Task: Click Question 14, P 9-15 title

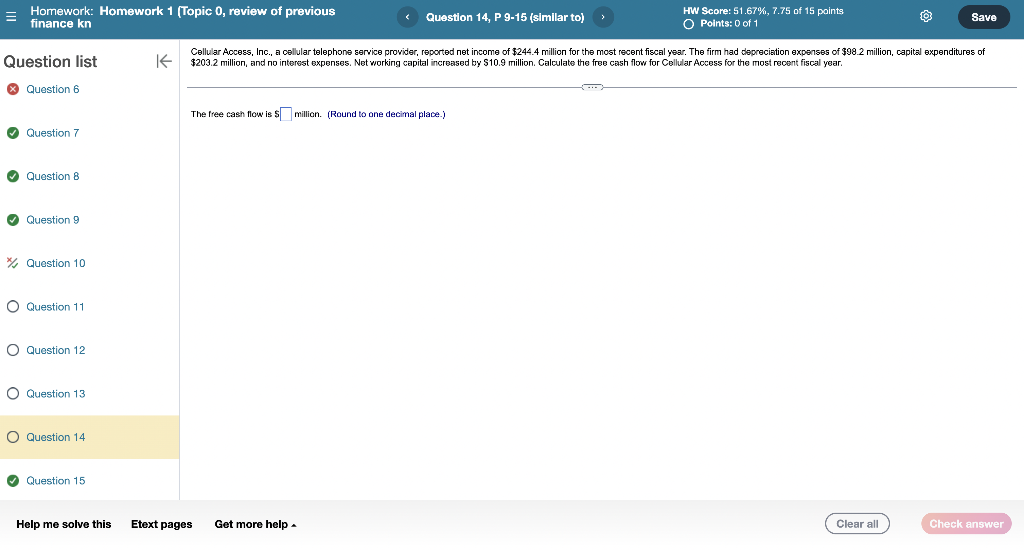Action: click(505, 17)
